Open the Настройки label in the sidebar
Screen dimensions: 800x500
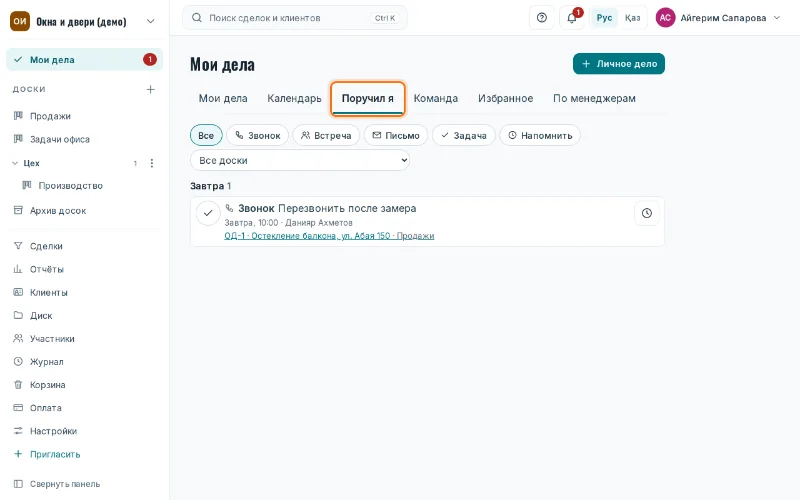tap(53, 431)
